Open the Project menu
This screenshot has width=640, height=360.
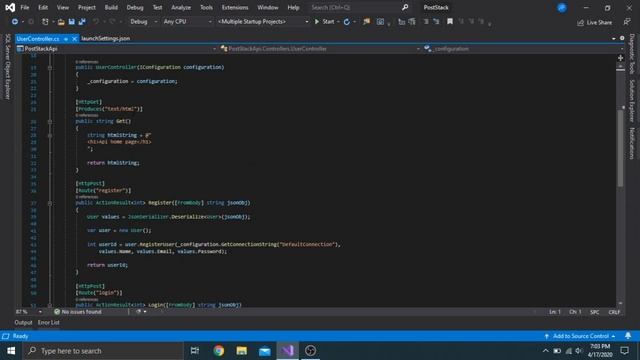(87, 7)
